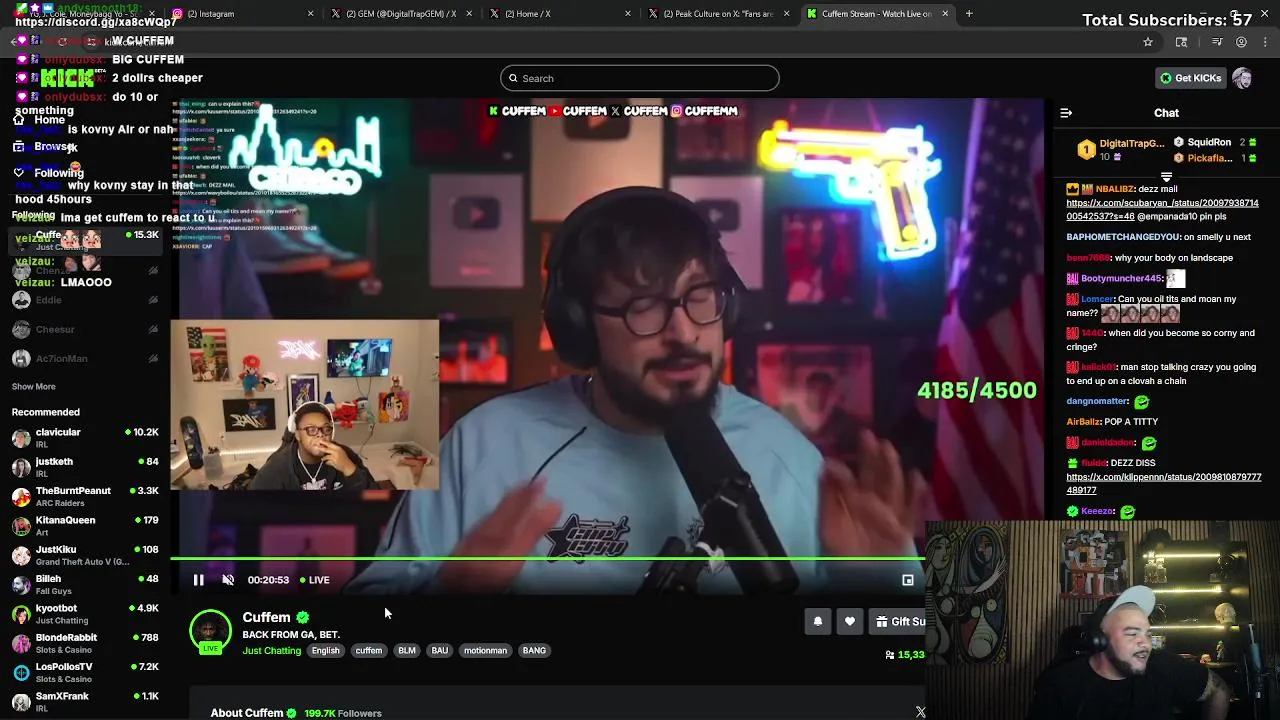Open Ac7ionMan offline followed channel
The width and height of the screenshot is (1280, 720).
tap(85, 358)
